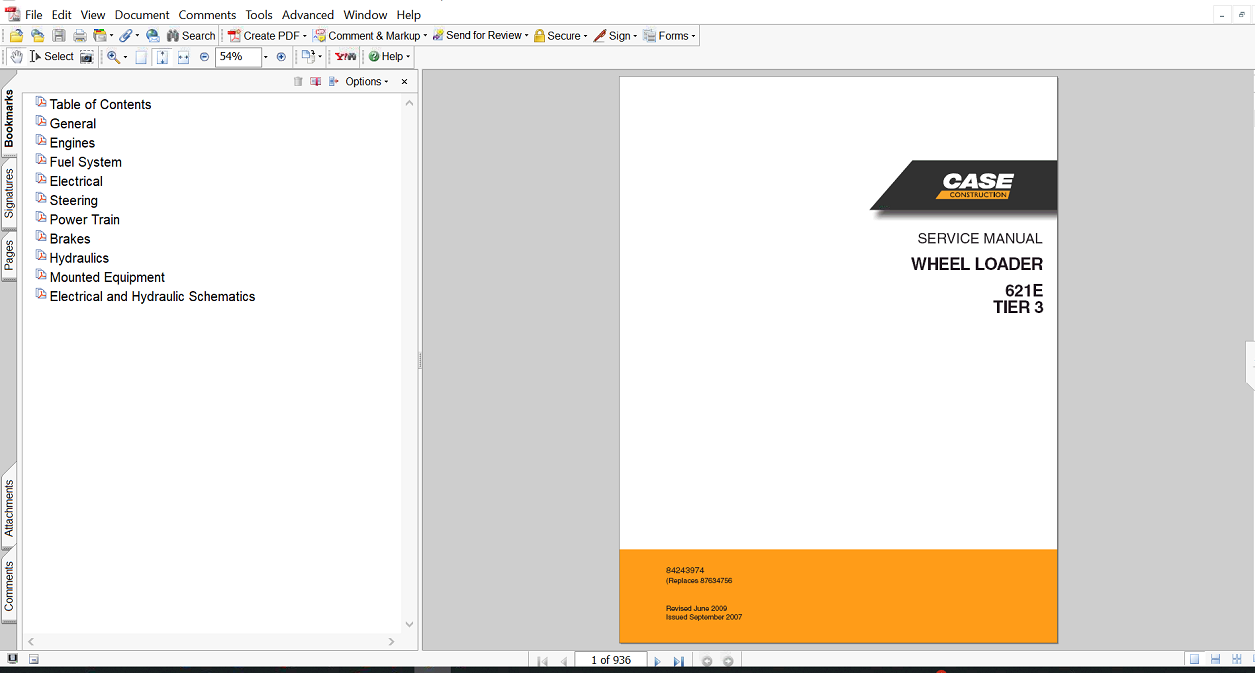Click the zoom out minus icon
The height and width of the screenshot is (673, 1255).
click(205, 57)
